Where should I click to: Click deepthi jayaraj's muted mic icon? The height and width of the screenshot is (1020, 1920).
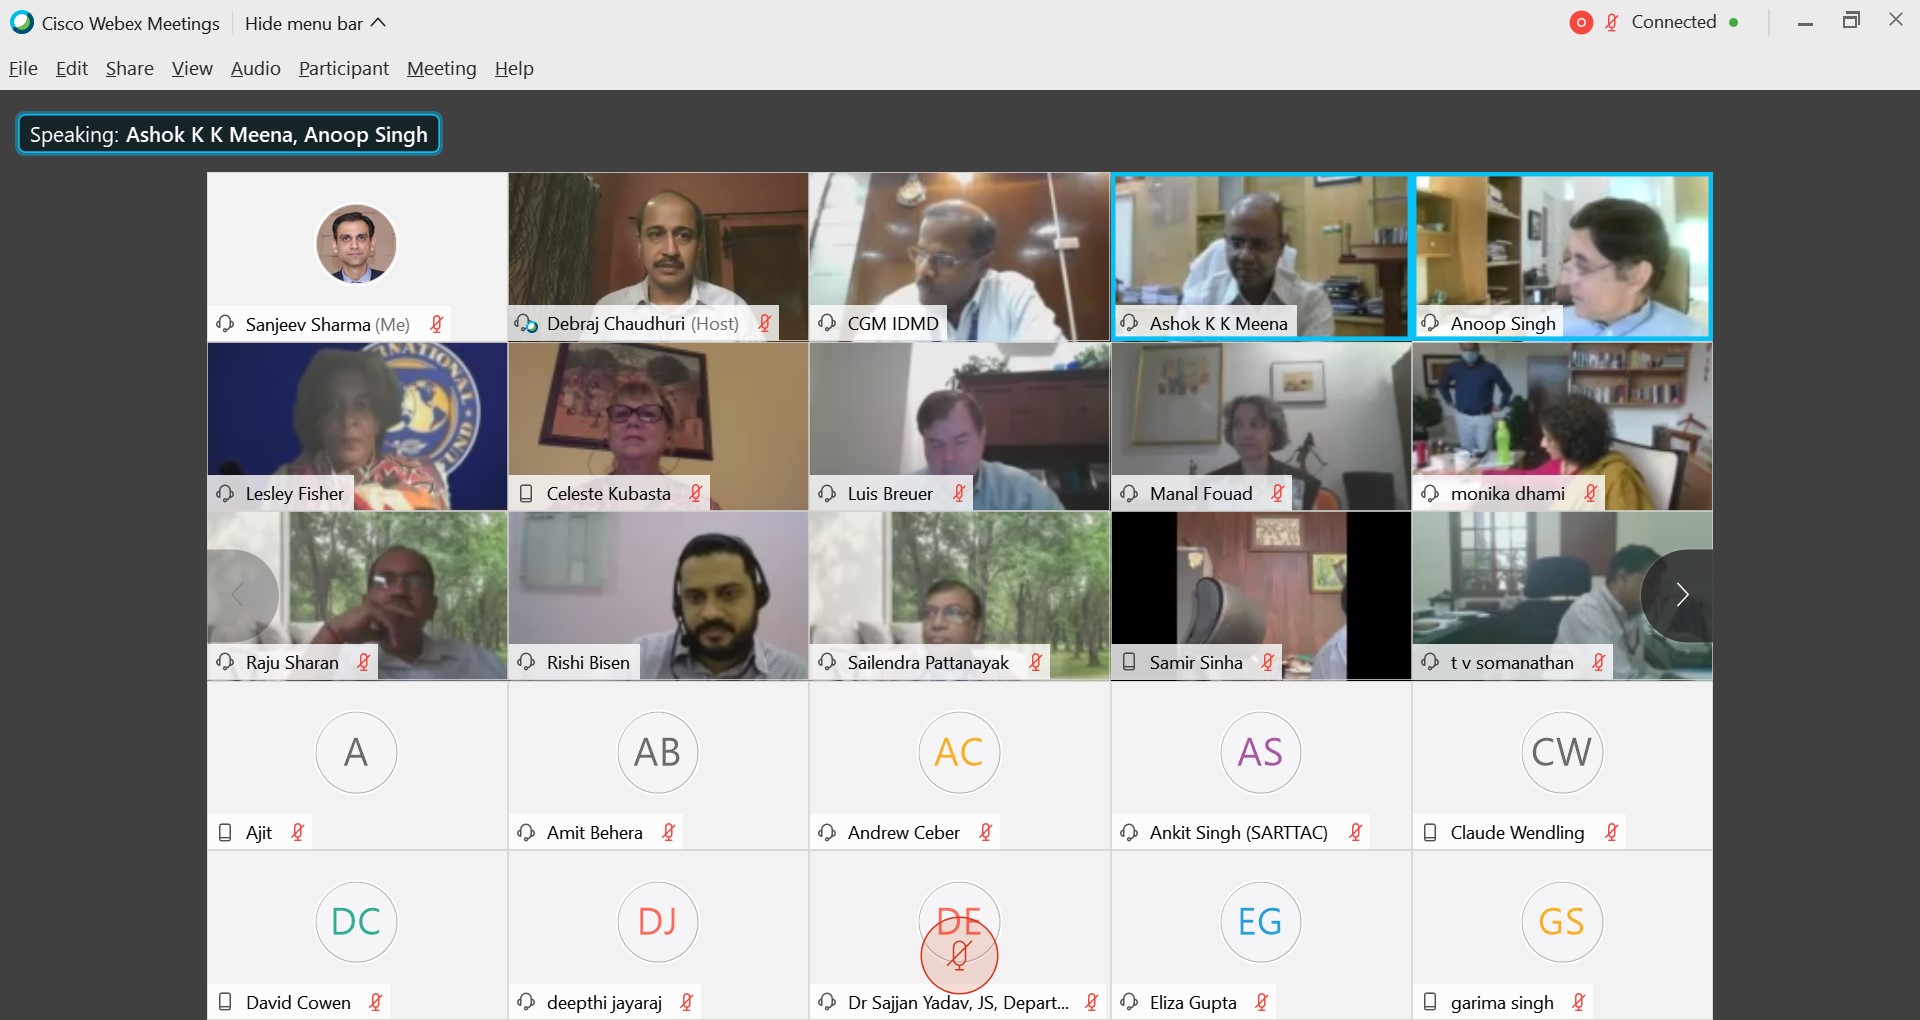click(687, 1002)
